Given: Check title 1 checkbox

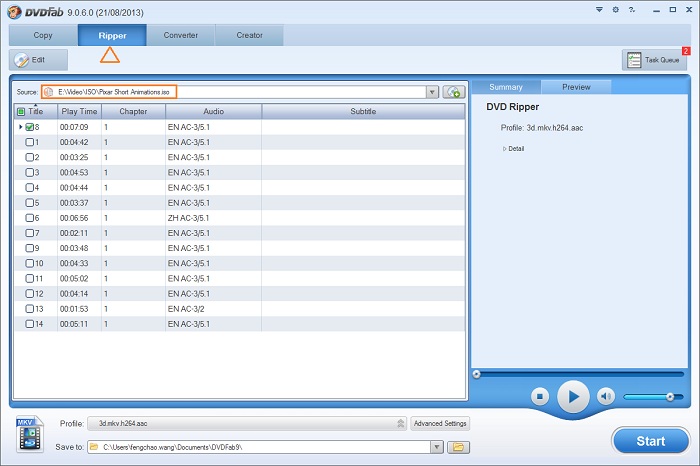Looking at the screenshot, I should (x=29, y=142).
